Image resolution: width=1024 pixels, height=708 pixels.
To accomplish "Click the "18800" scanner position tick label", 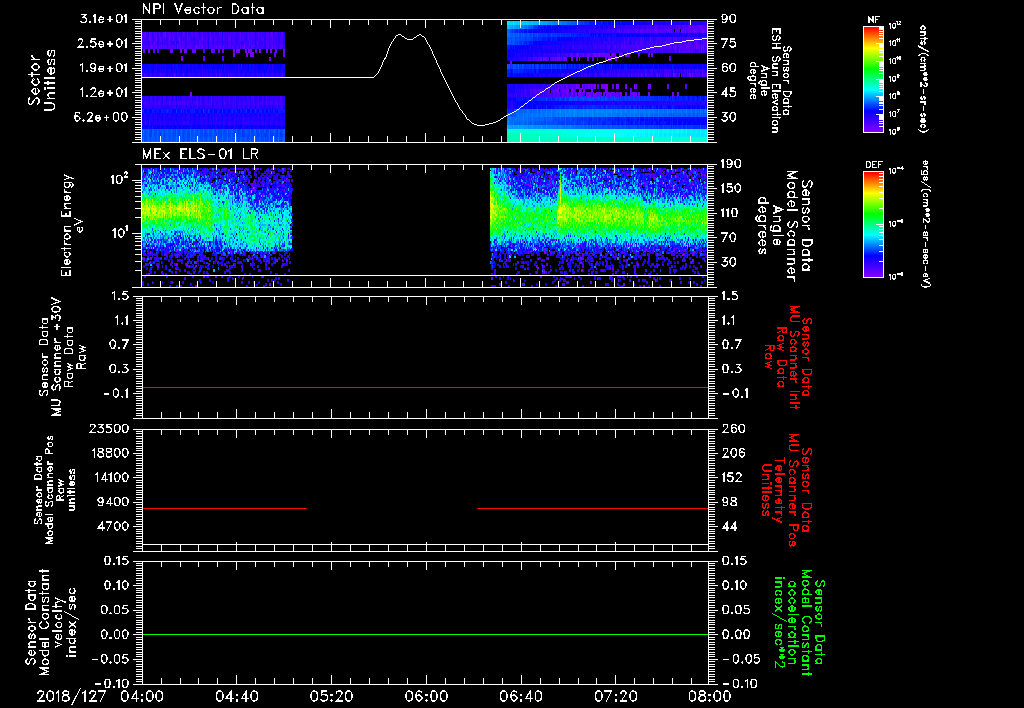I will [109, 453].
